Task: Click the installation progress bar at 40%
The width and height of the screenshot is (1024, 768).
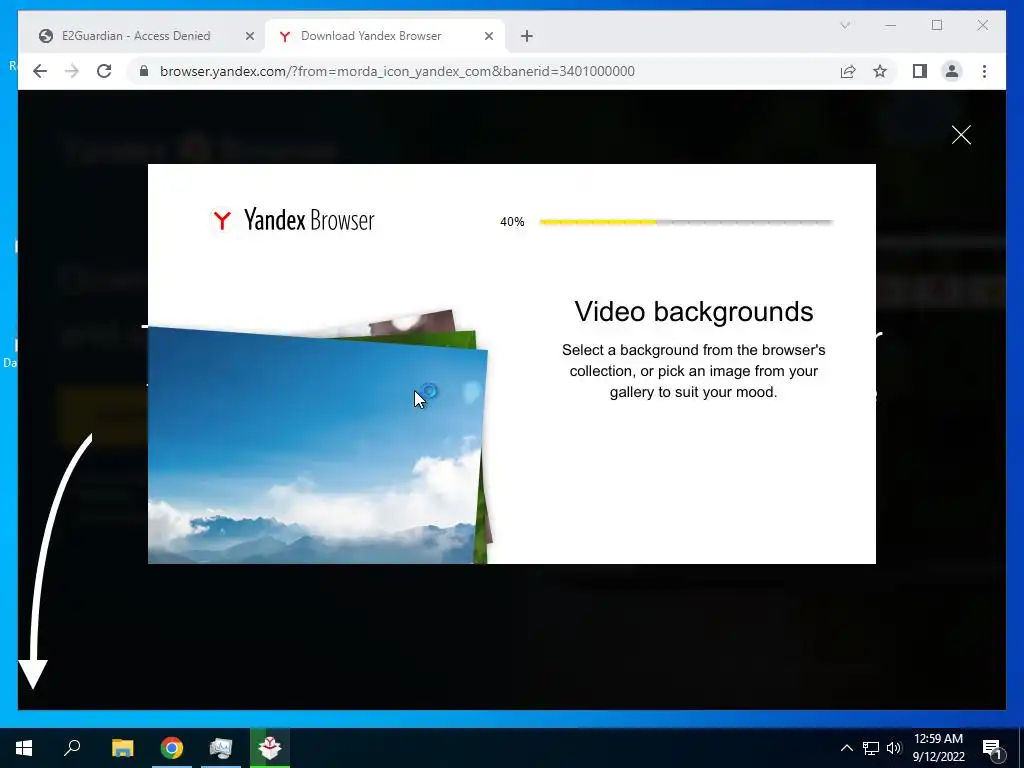Action: coord(686,222)
